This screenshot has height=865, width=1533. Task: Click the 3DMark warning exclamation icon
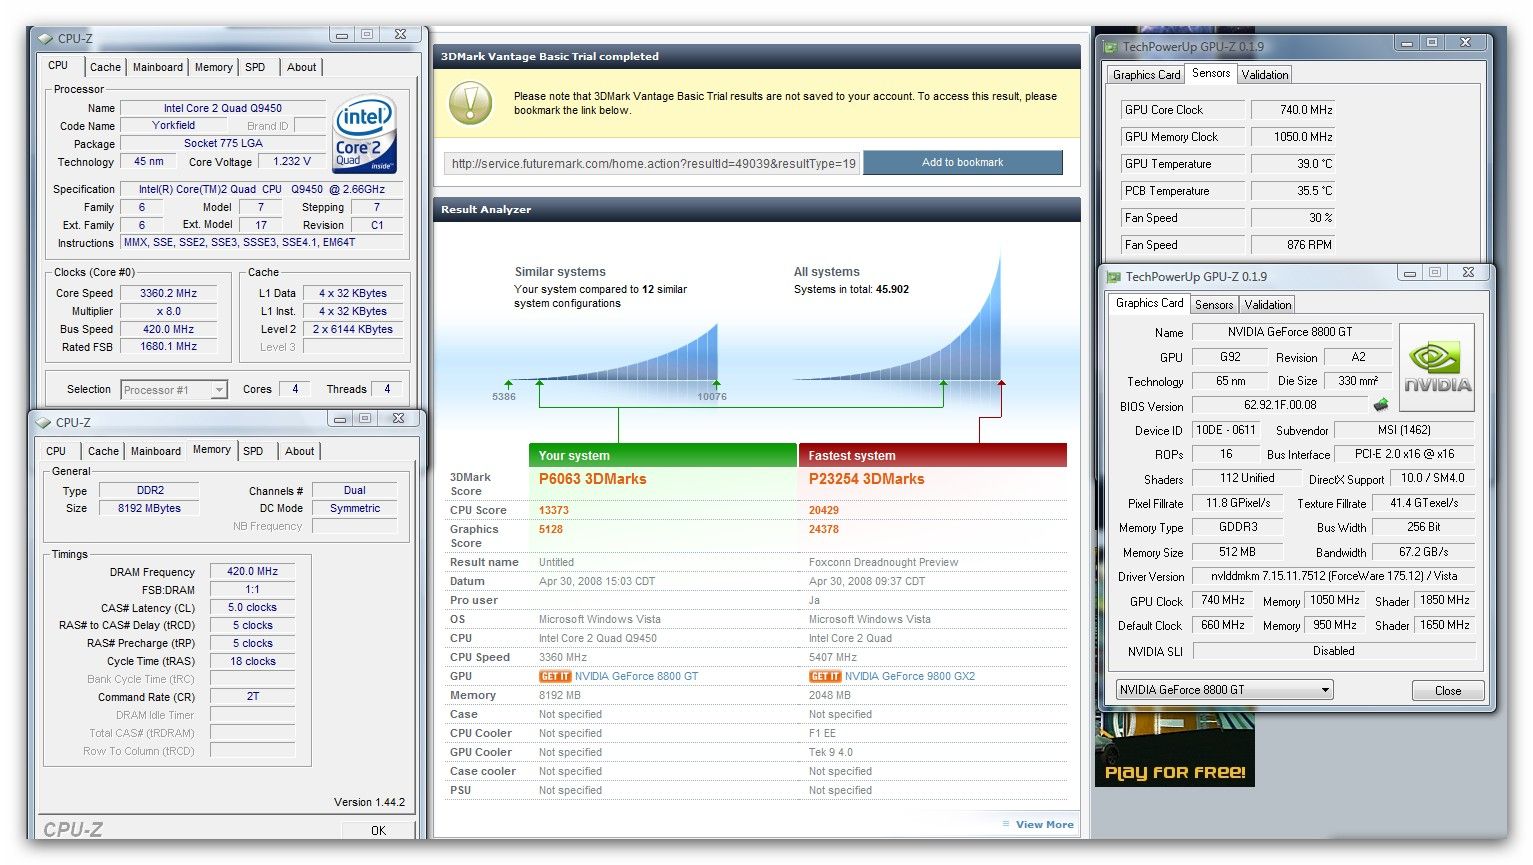pyautogui.click(x=470, y=103)
